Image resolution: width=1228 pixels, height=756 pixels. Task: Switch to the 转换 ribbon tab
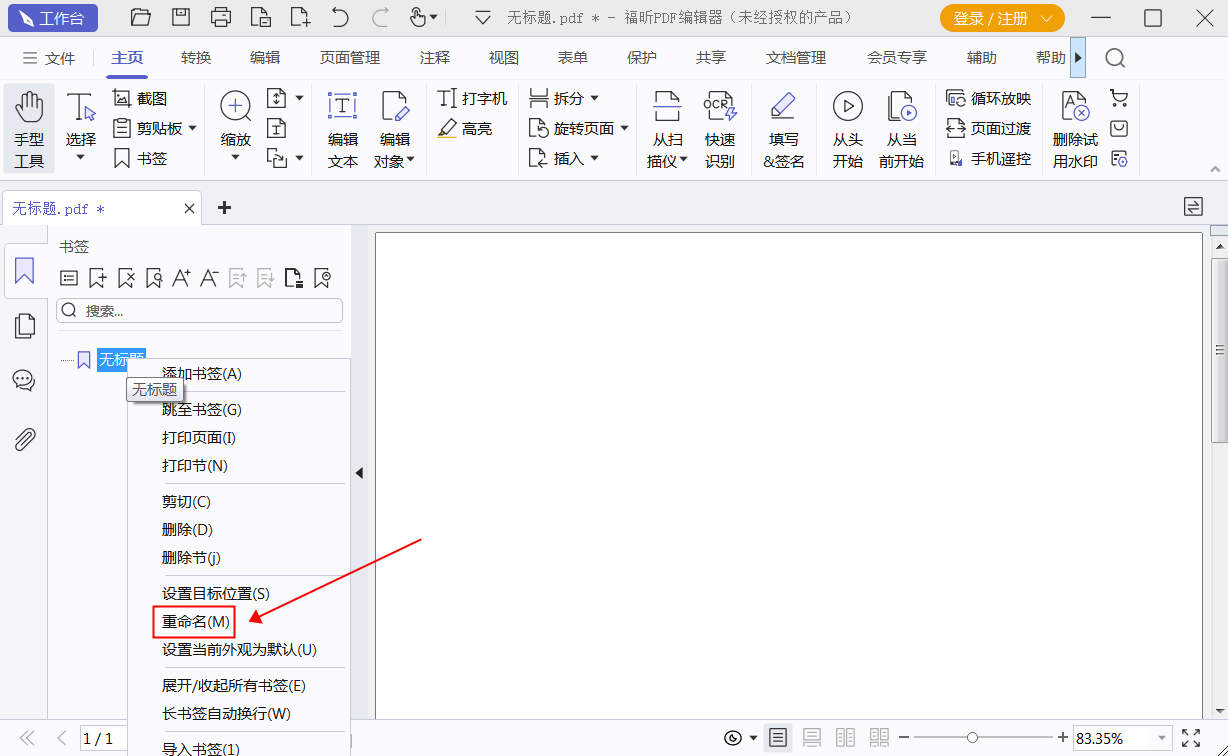pyautogui.click(x=196, y=57)
